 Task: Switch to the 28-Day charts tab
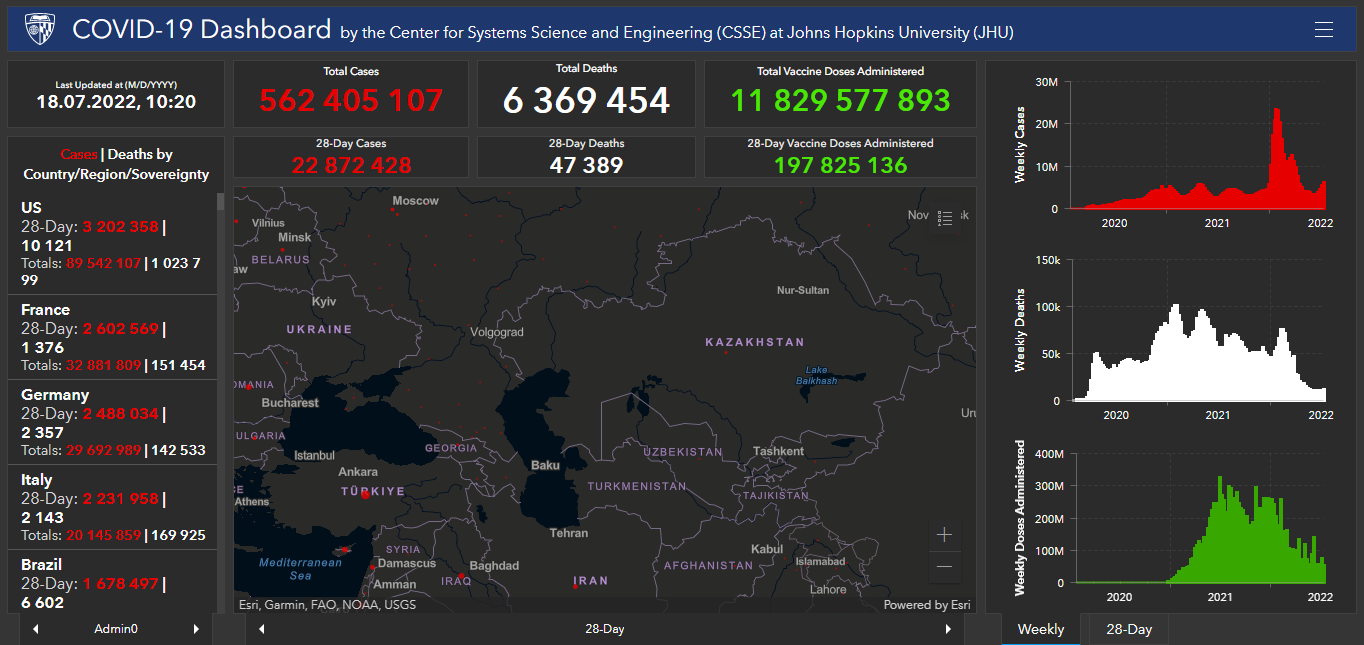point(1129,629)
